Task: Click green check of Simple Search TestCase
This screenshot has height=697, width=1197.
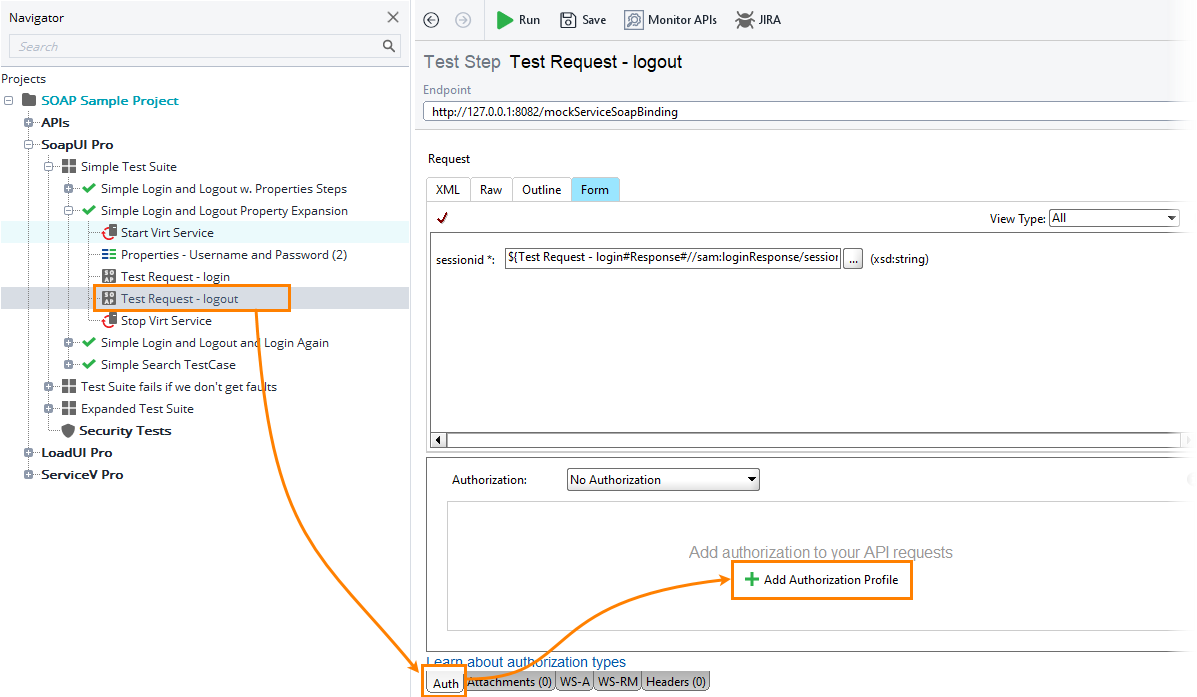Action: pyautogui.click(x=89, y=364)
